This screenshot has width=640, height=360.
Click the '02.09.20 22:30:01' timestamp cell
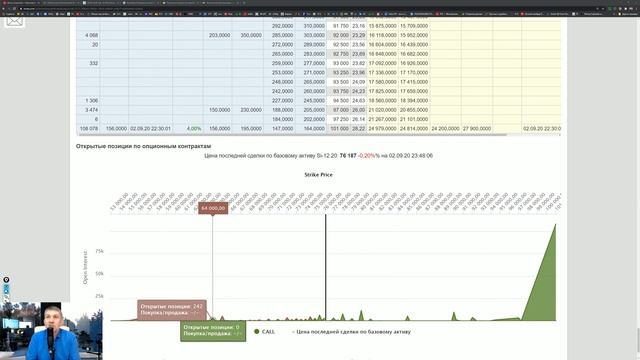pos(151,129)
